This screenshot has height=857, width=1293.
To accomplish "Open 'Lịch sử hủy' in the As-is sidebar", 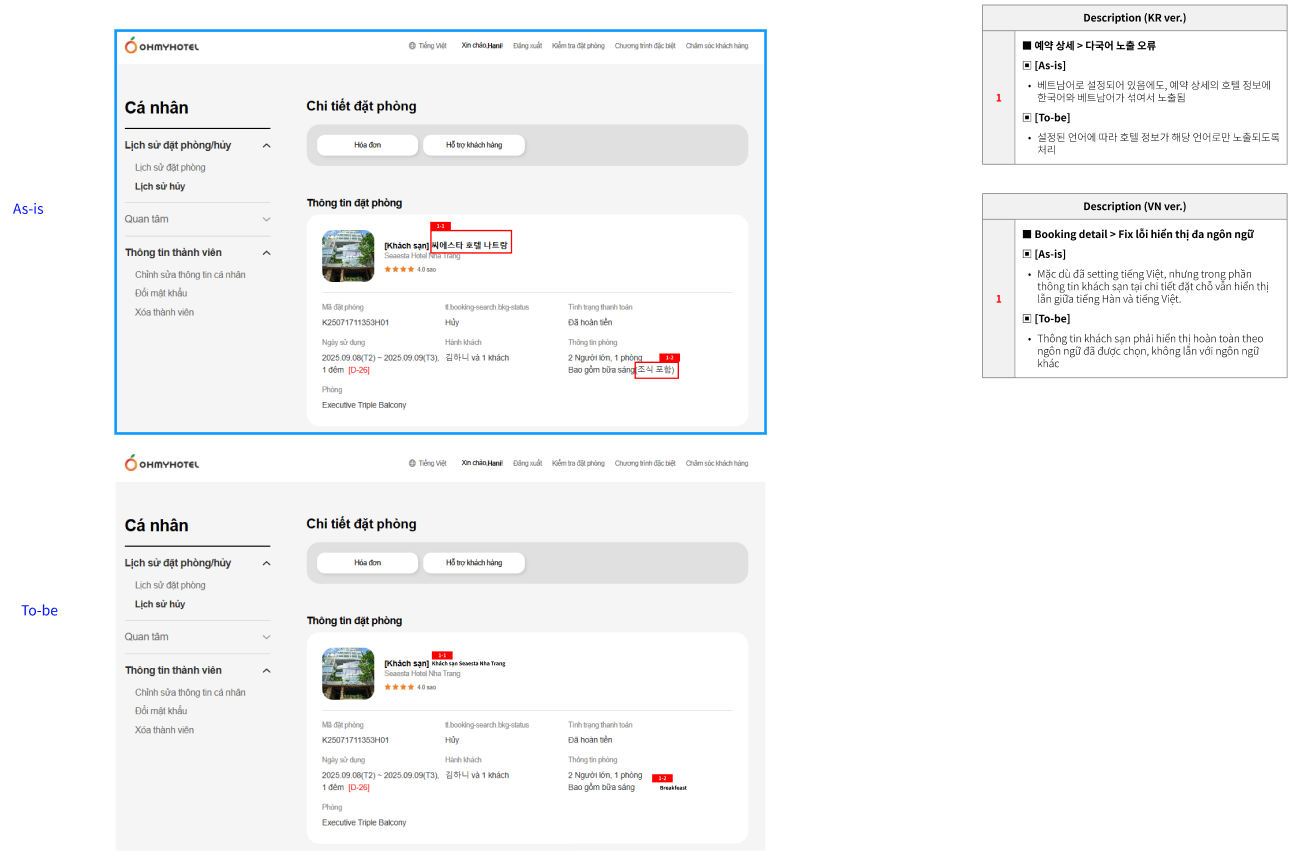I will pos(160,187).
